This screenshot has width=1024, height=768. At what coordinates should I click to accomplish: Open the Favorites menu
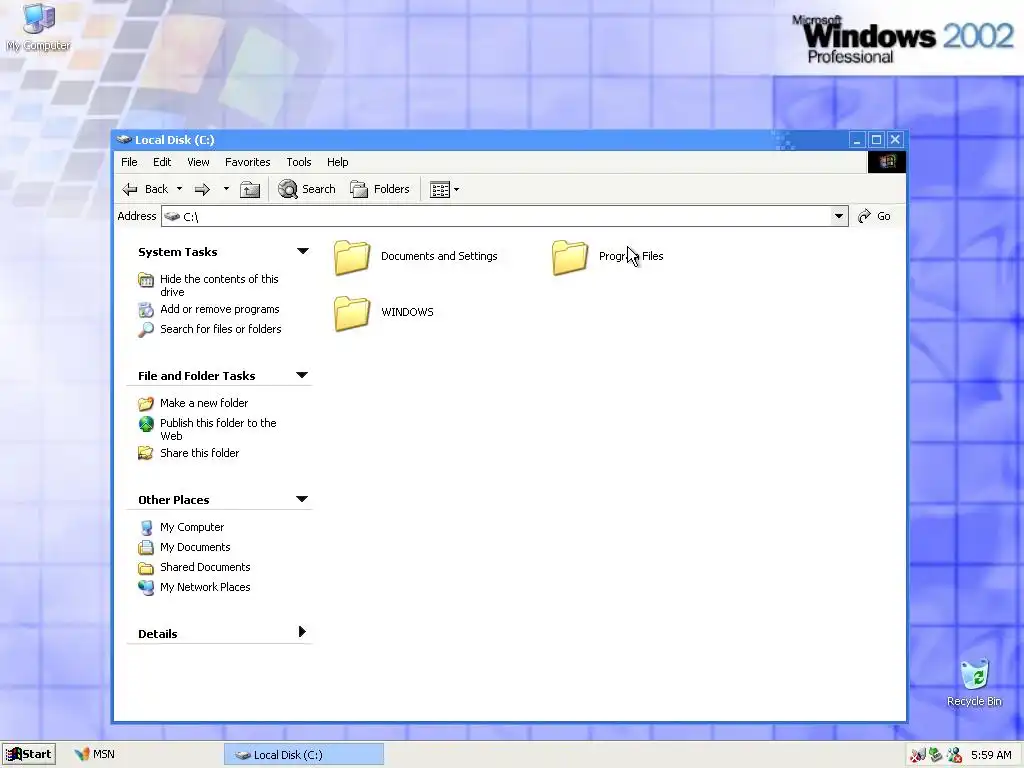pyautogui.click(x=248, y=162)
